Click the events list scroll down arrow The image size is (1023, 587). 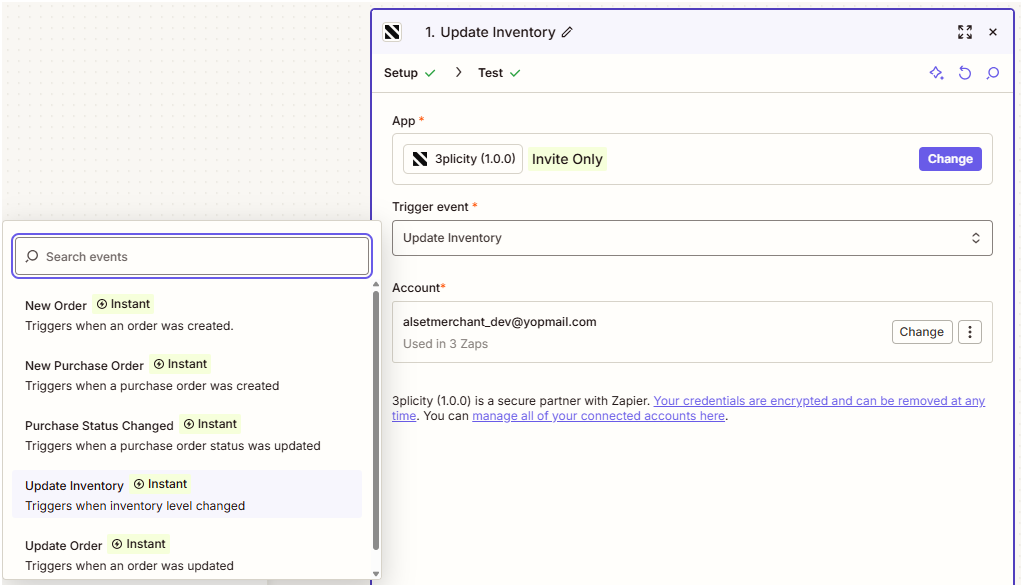pos(376,574)
